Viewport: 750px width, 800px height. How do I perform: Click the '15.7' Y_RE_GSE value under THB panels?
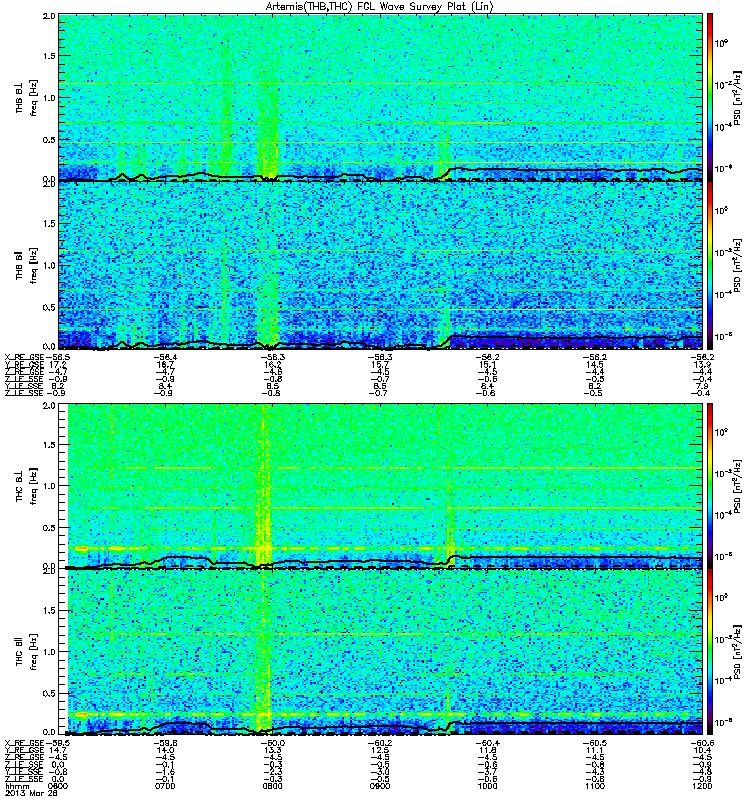[380, 365]
